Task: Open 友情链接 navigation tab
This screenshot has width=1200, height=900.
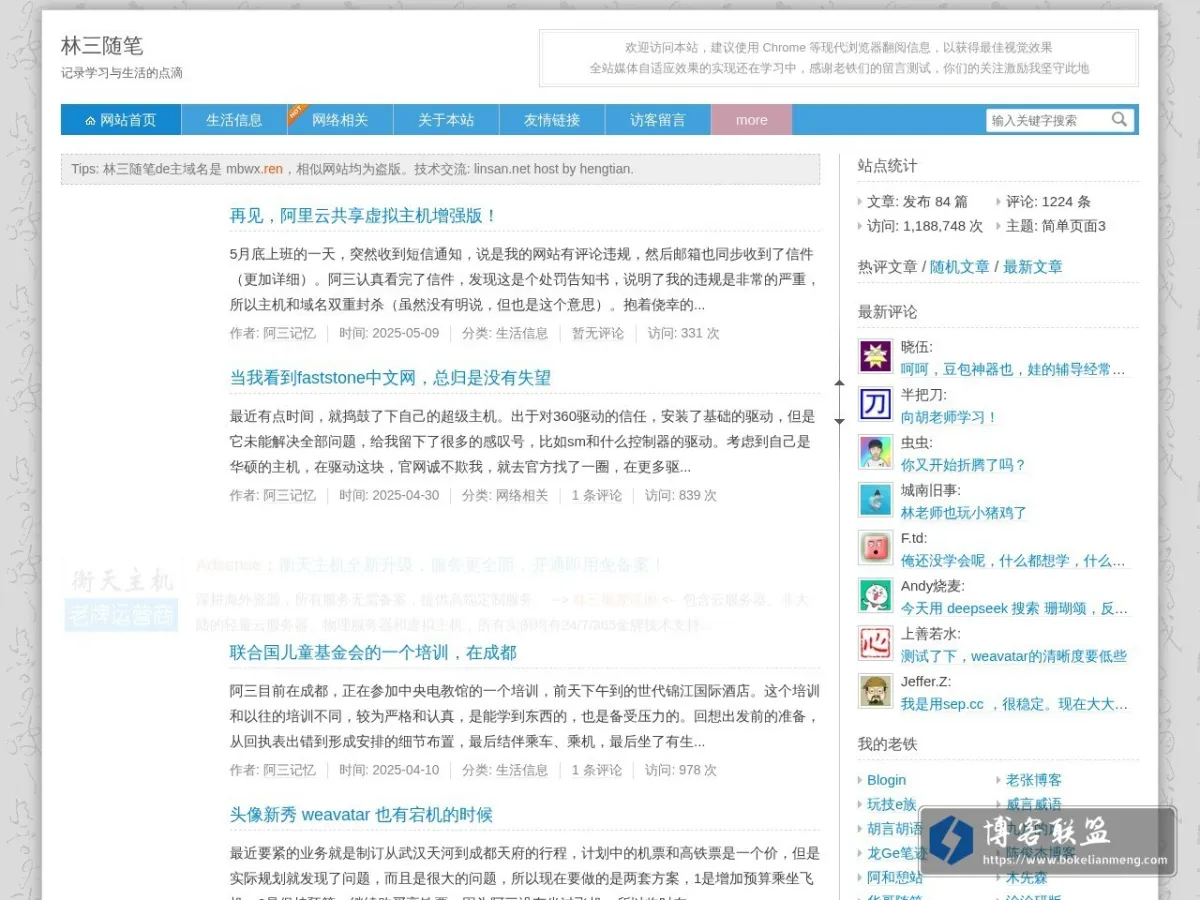Action: click(552, 120)
